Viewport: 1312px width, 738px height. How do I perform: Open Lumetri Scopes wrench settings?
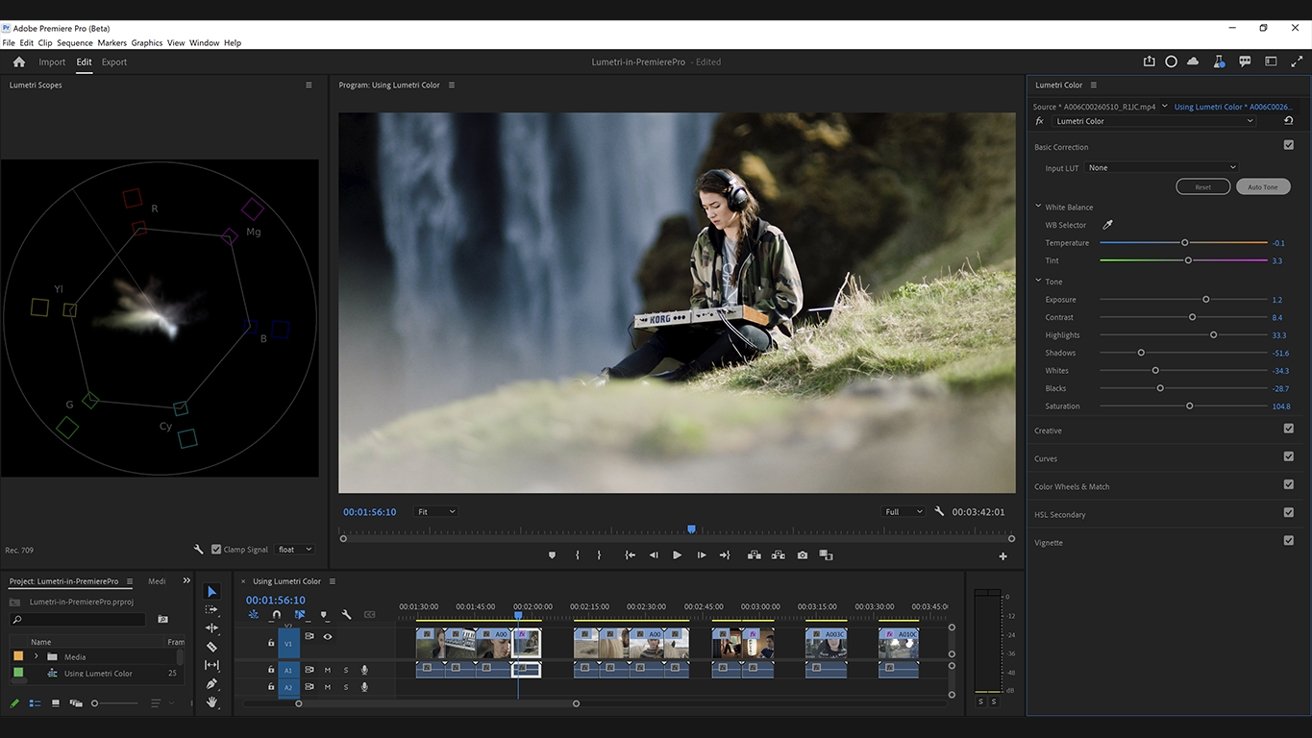(x=199, y=549)
